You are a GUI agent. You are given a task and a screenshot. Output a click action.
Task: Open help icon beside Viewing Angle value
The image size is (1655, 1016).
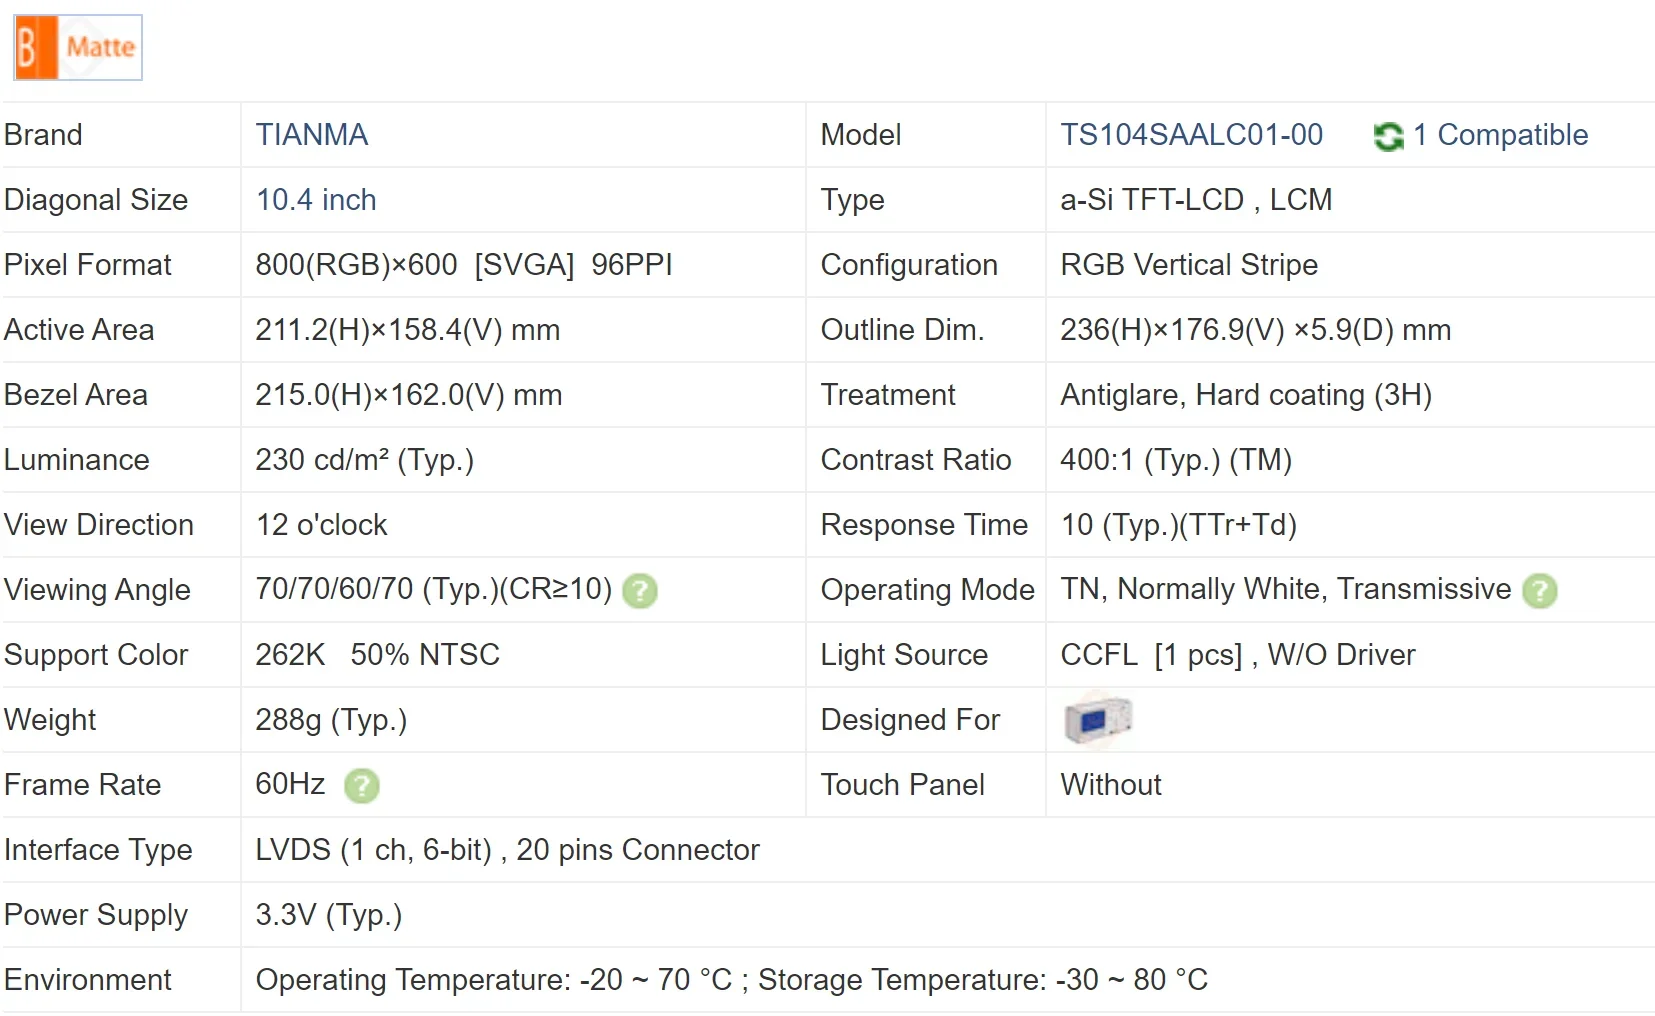(x=640, y=591)
